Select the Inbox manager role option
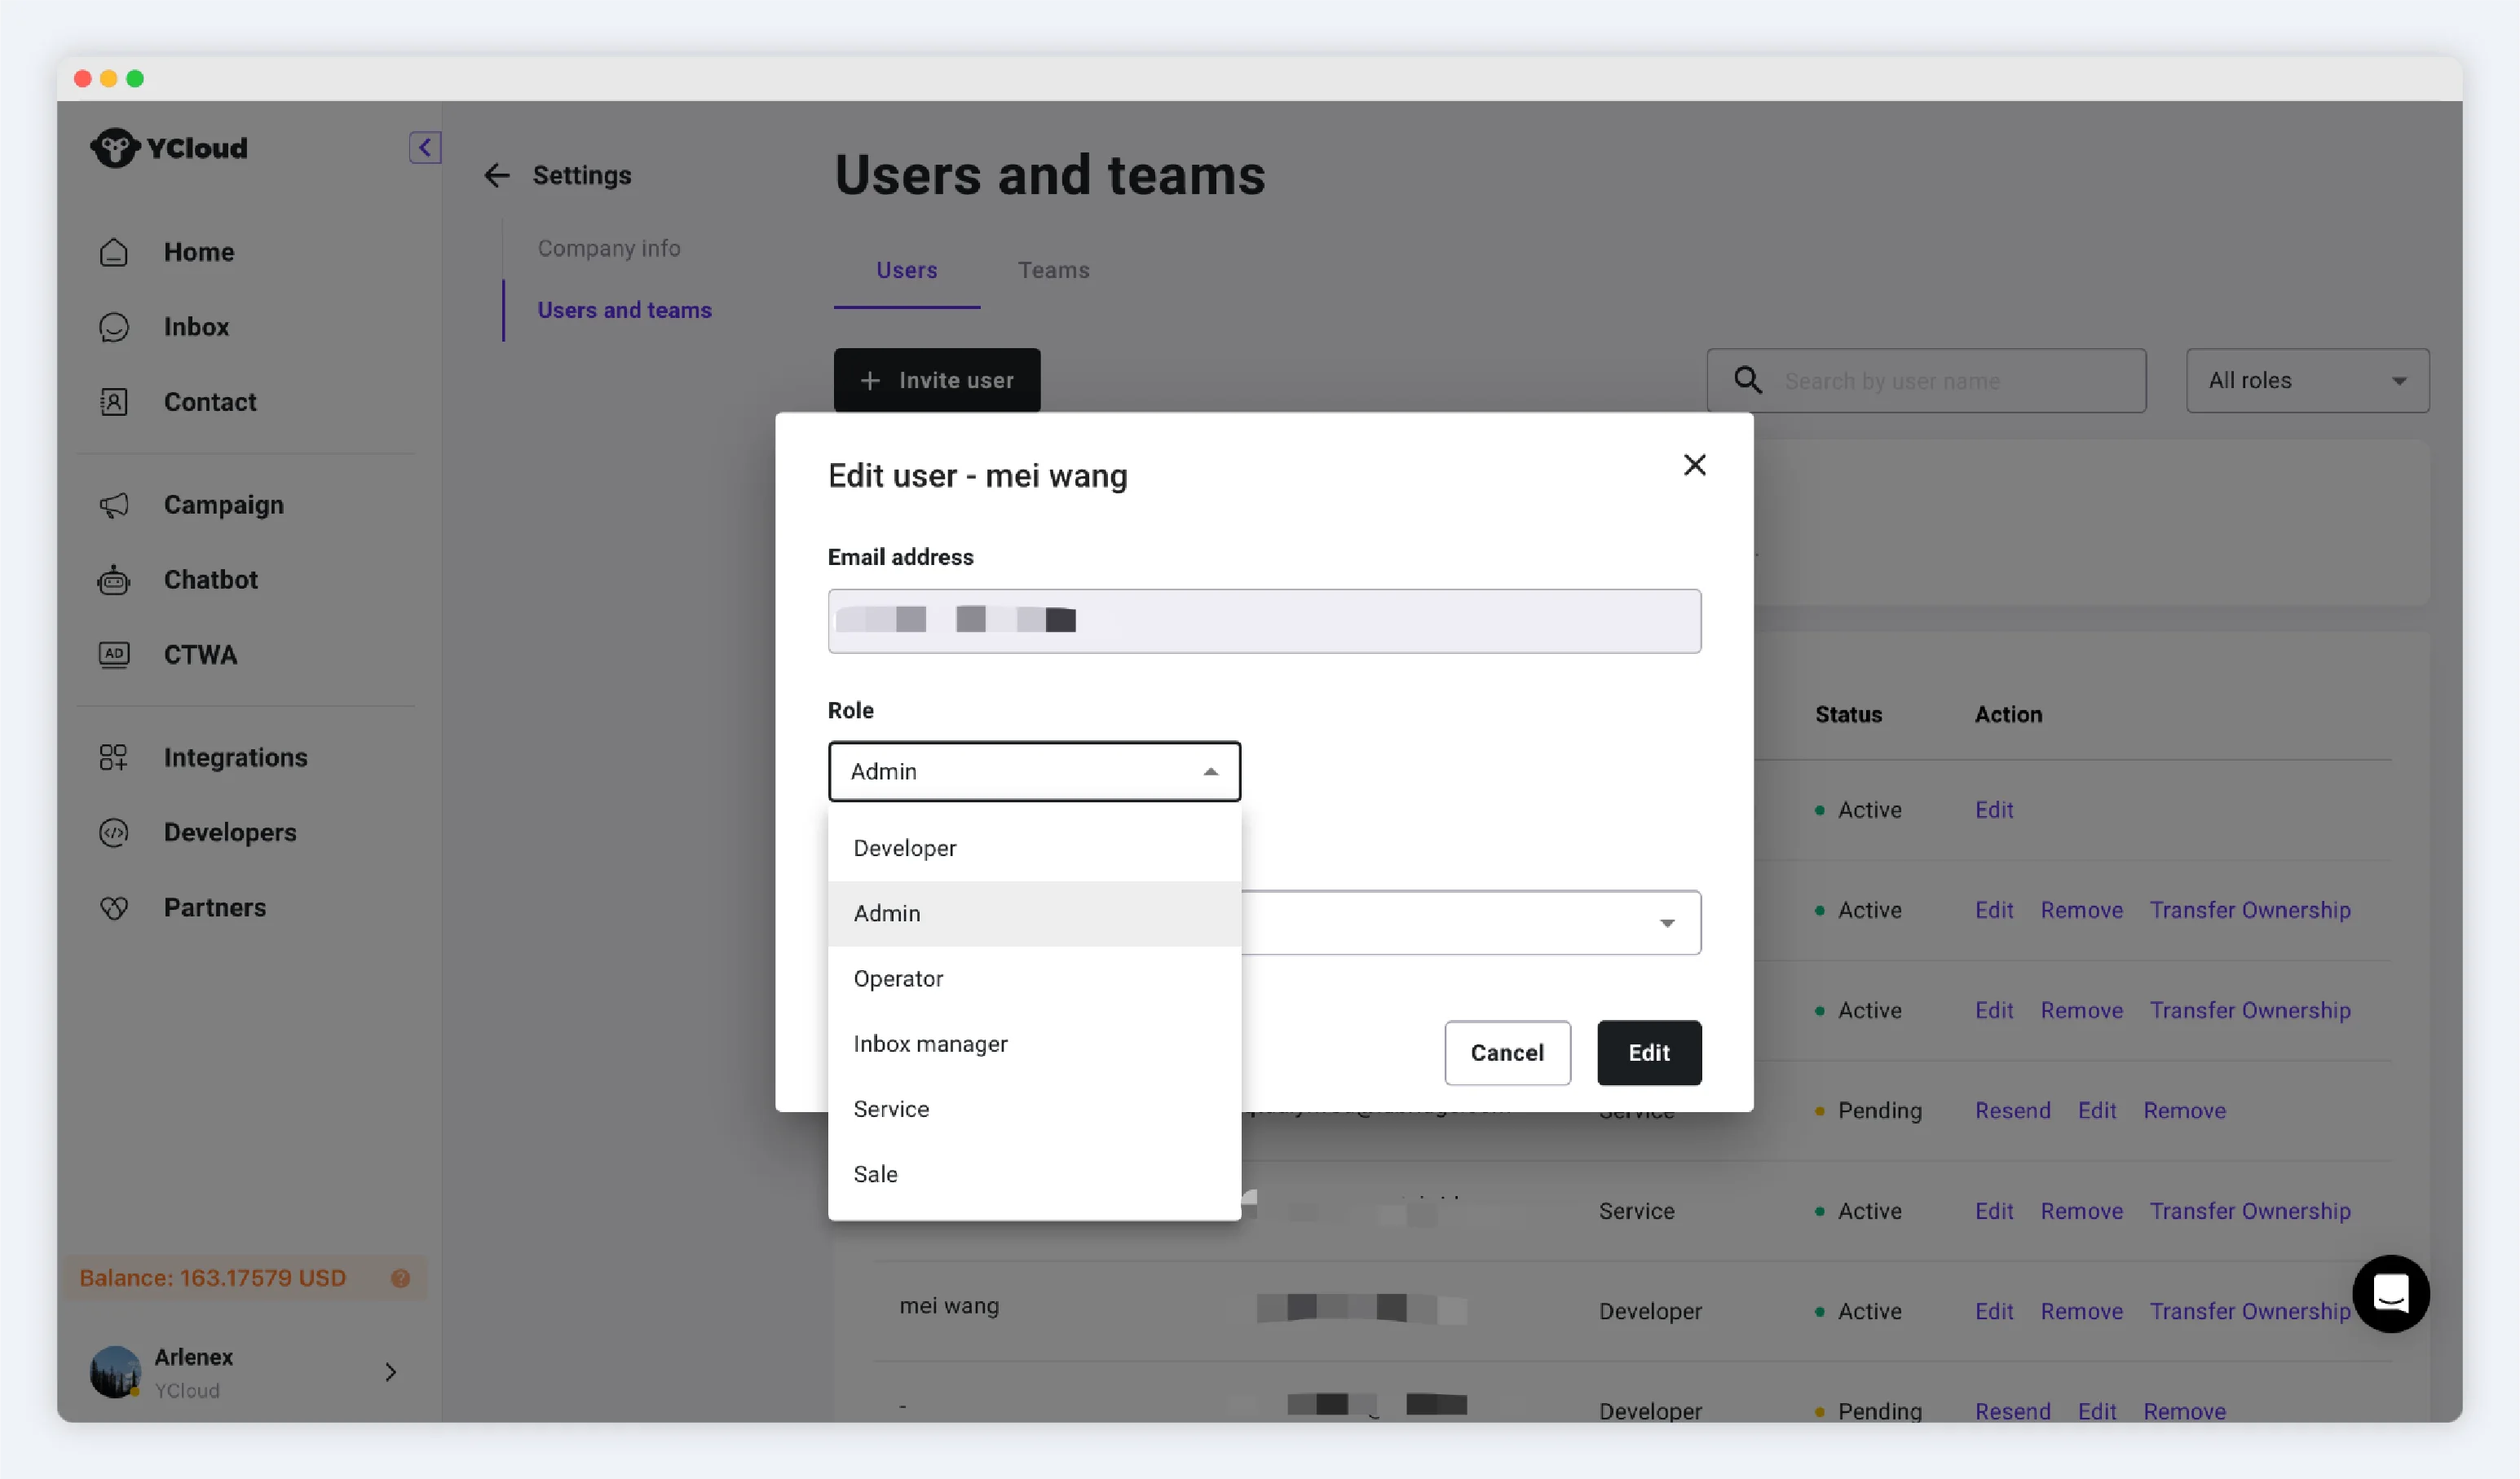The height and width of the screenshot is (1479, 2520). click(x=1035, y=1044)
